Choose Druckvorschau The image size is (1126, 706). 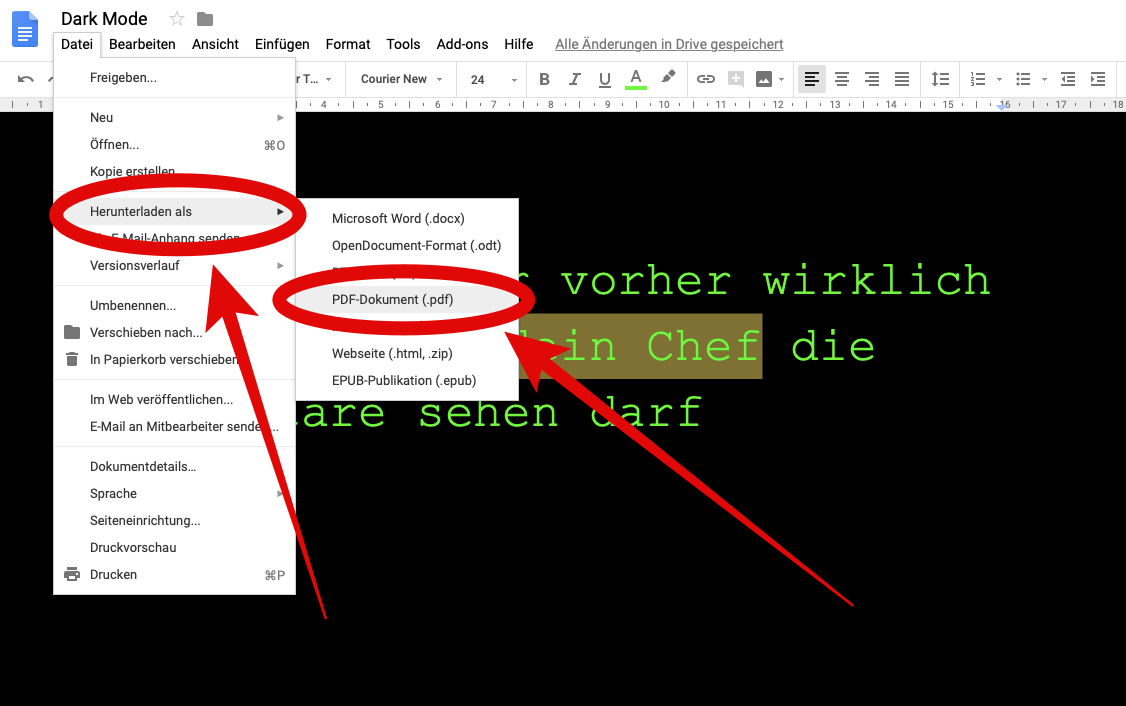(175, 548)
